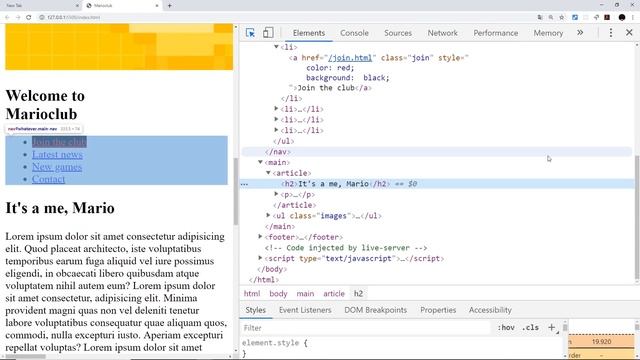Switch to the Sources tab

(x=398, y=33)
